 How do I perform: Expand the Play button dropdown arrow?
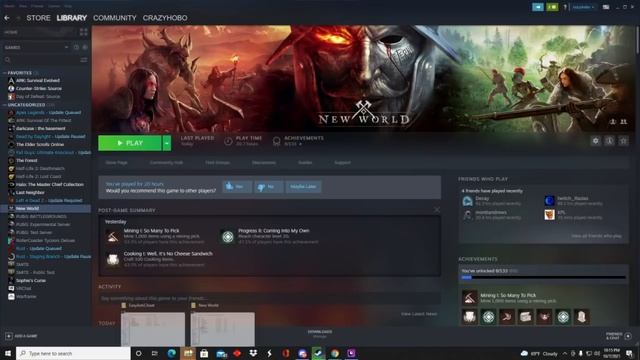click(x=167, y=143)
